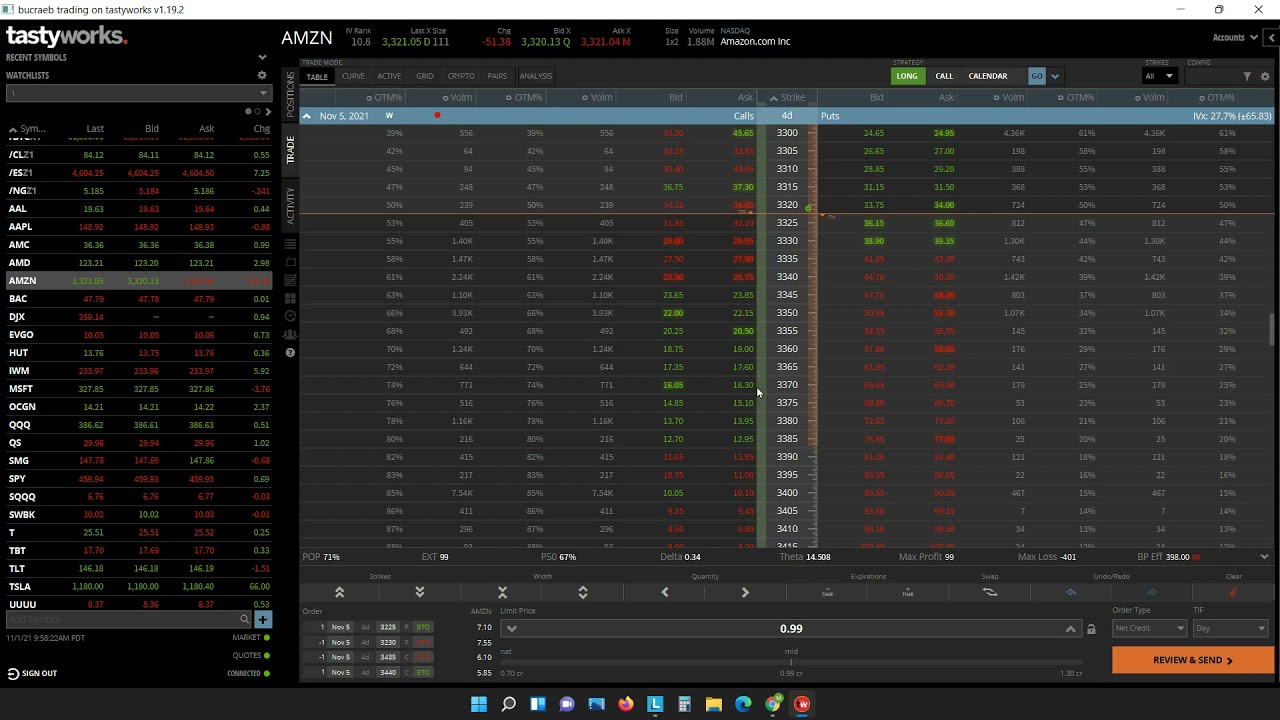Choose CALL strategy button
The height and width of the screenshot is (720, 1280).
(x=944, y=76)
